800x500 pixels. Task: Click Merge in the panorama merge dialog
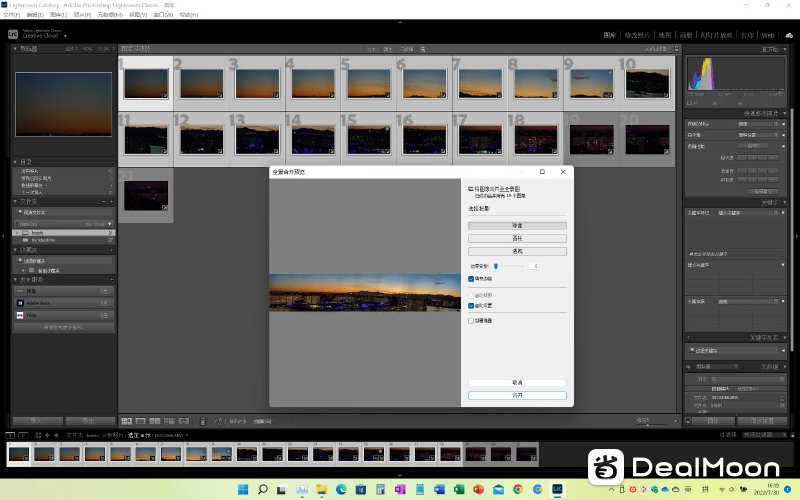coord(517,395)
